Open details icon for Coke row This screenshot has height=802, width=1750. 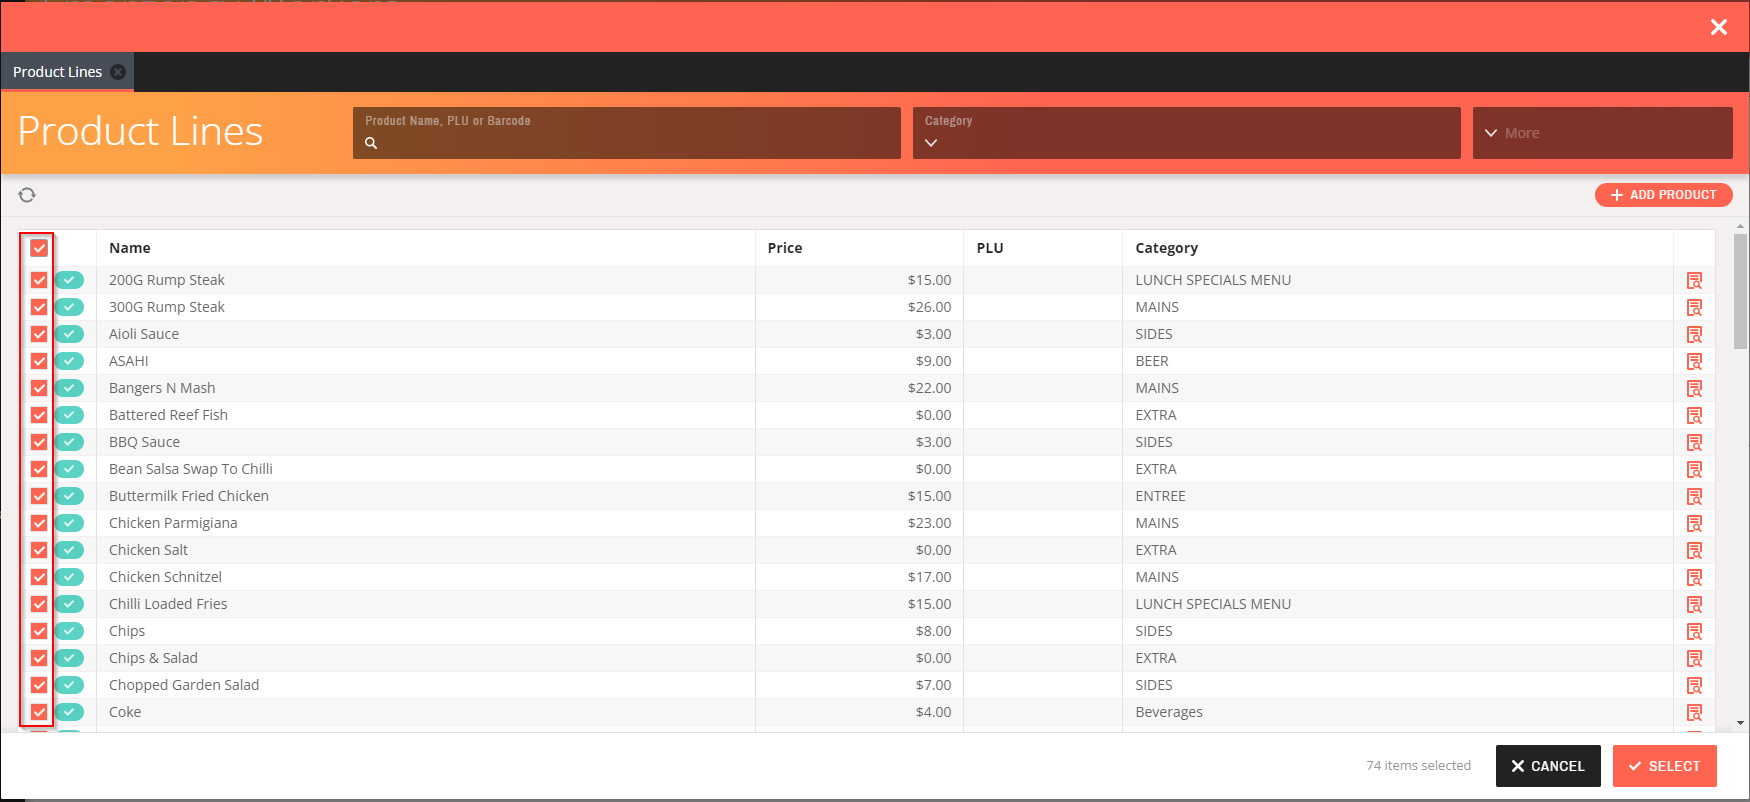(x=1694, y=712)
